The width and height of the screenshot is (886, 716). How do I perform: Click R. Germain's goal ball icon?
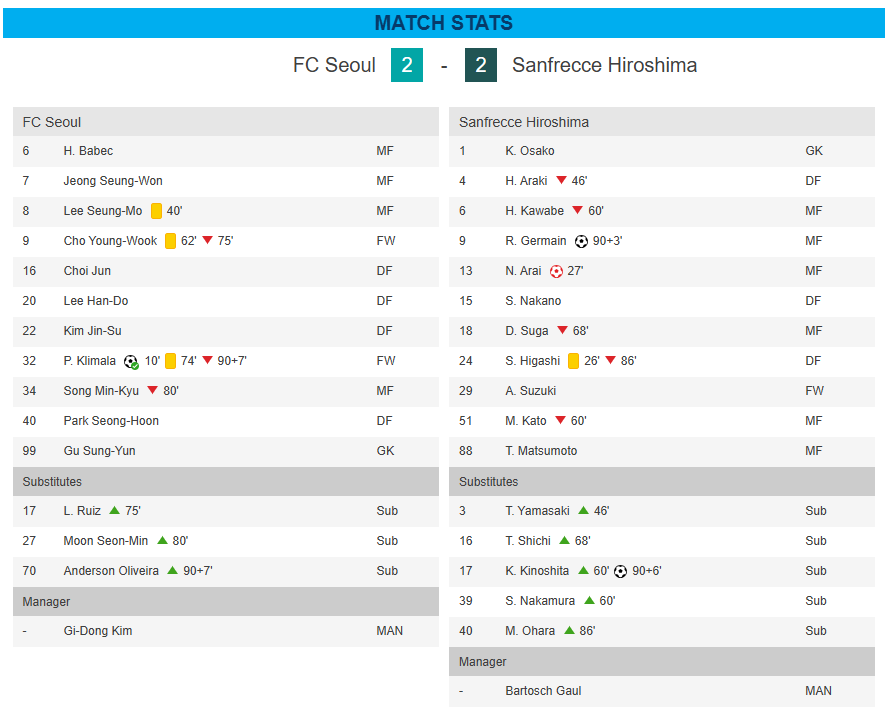pos(582,241)
